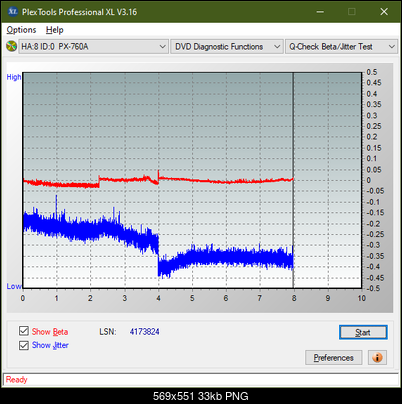402x404 pixels.
Task: Click the High jitter axis label
Action: pyautogui.click(x=14, y=77)
